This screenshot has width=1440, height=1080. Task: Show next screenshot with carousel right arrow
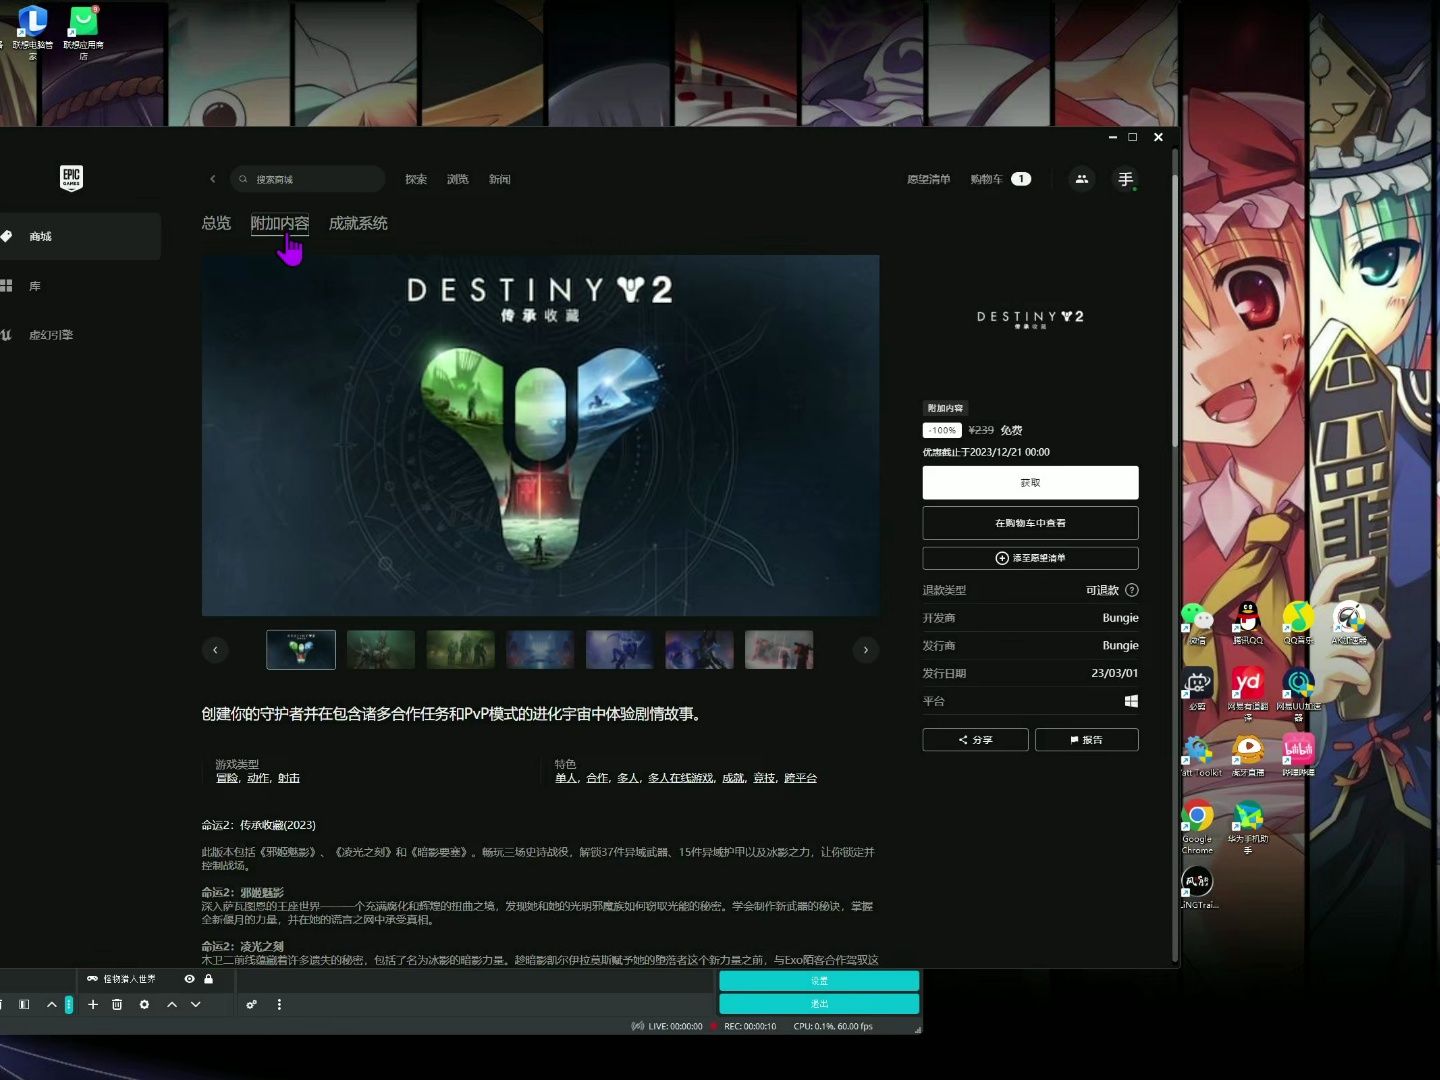pyautogui.click(x=866, y=650)
